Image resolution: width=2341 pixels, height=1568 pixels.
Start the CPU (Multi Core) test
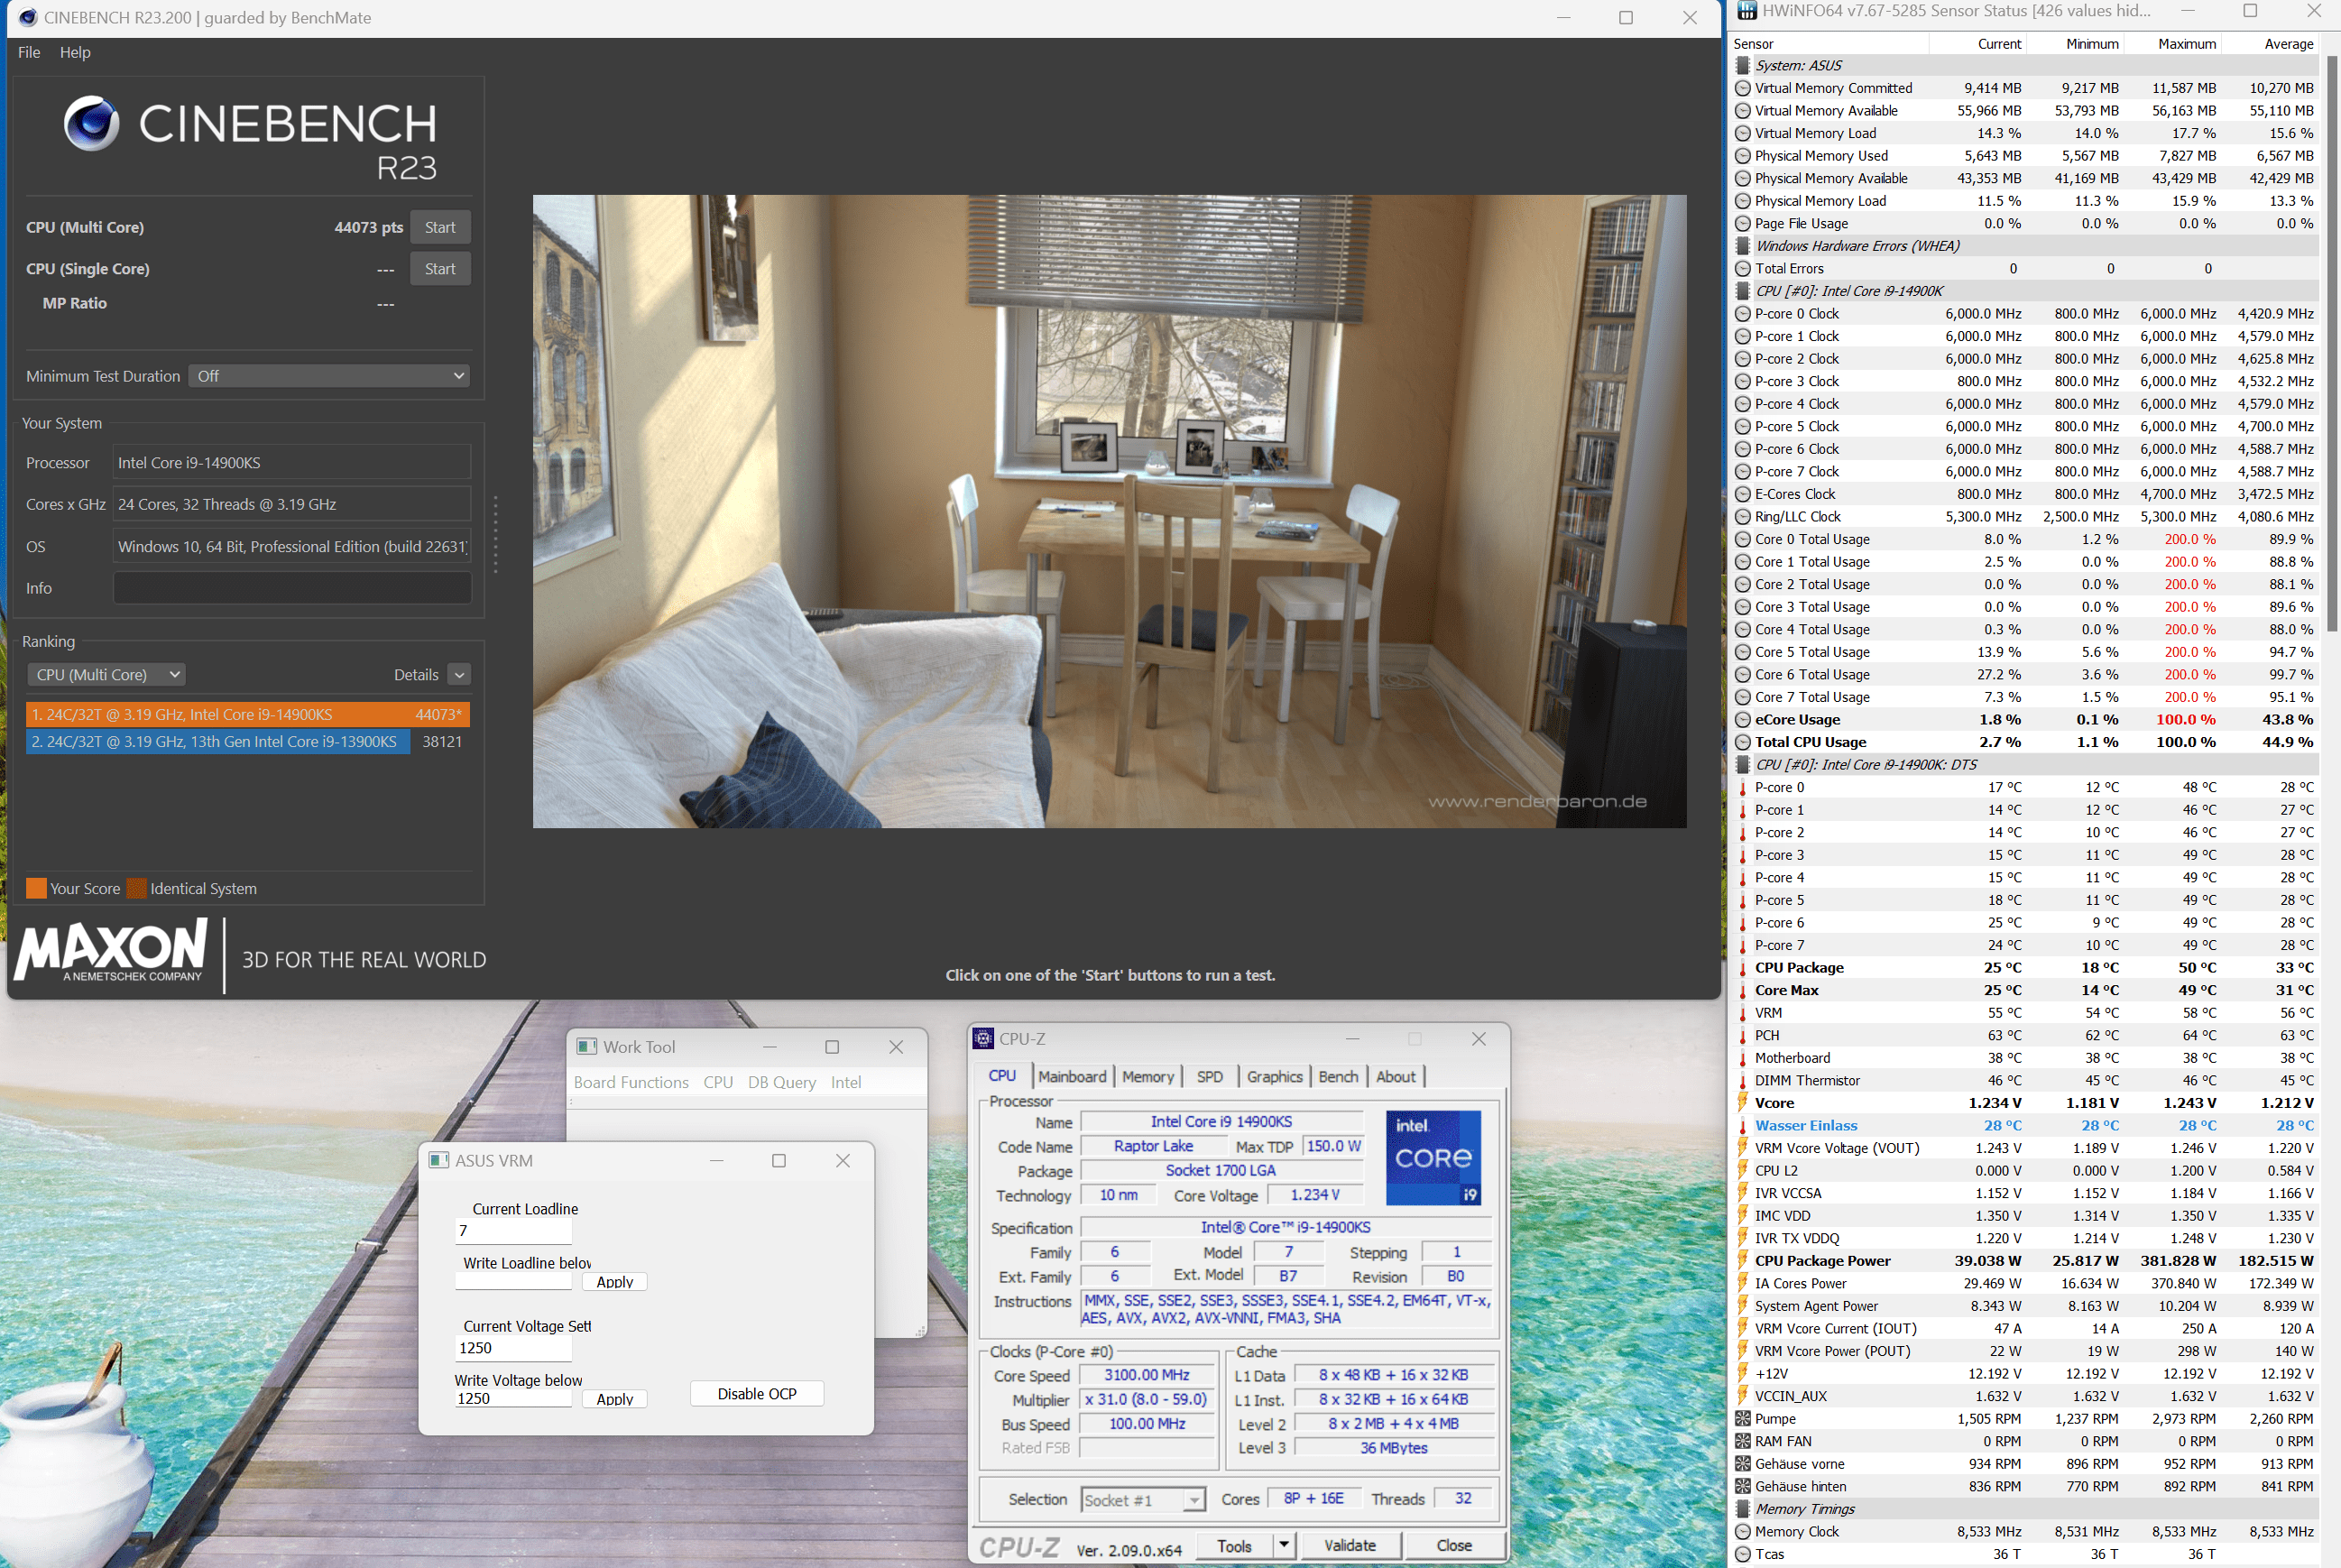click(440, 227)
